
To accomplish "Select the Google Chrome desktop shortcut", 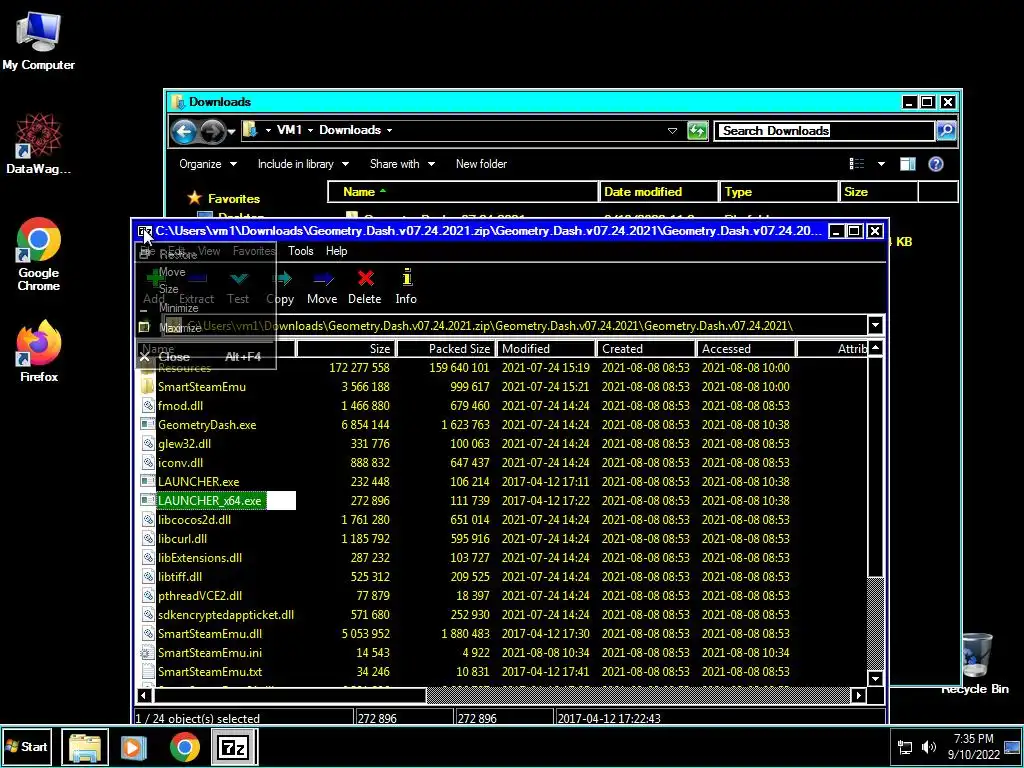I will tap(39, 254).
